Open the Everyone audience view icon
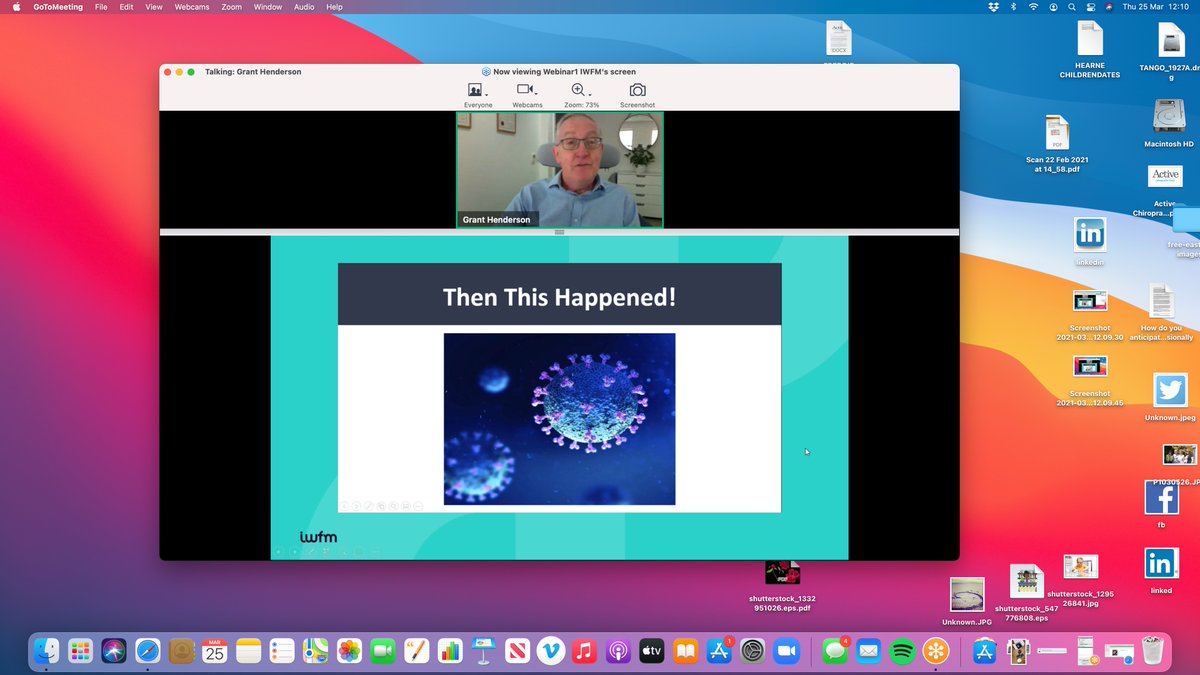The image size is (1200, 675). pos(475,90)
